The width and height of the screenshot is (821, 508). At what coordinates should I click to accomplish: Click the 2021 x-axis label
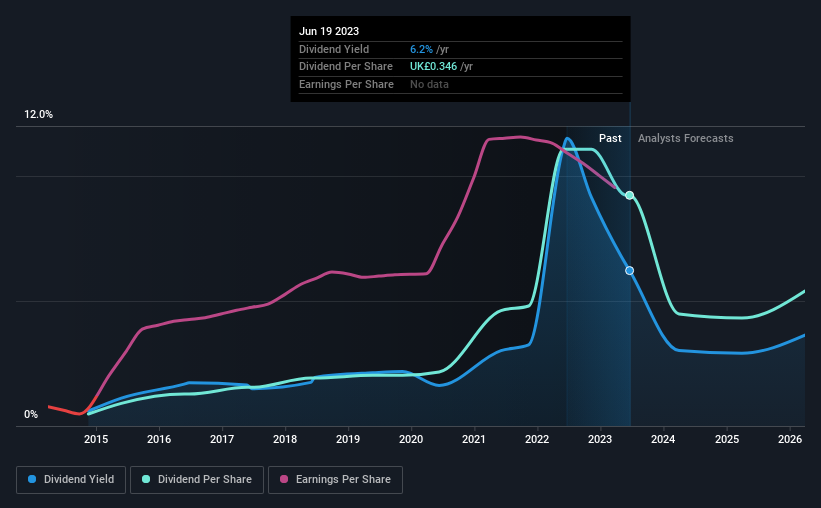tap(474, 439)
